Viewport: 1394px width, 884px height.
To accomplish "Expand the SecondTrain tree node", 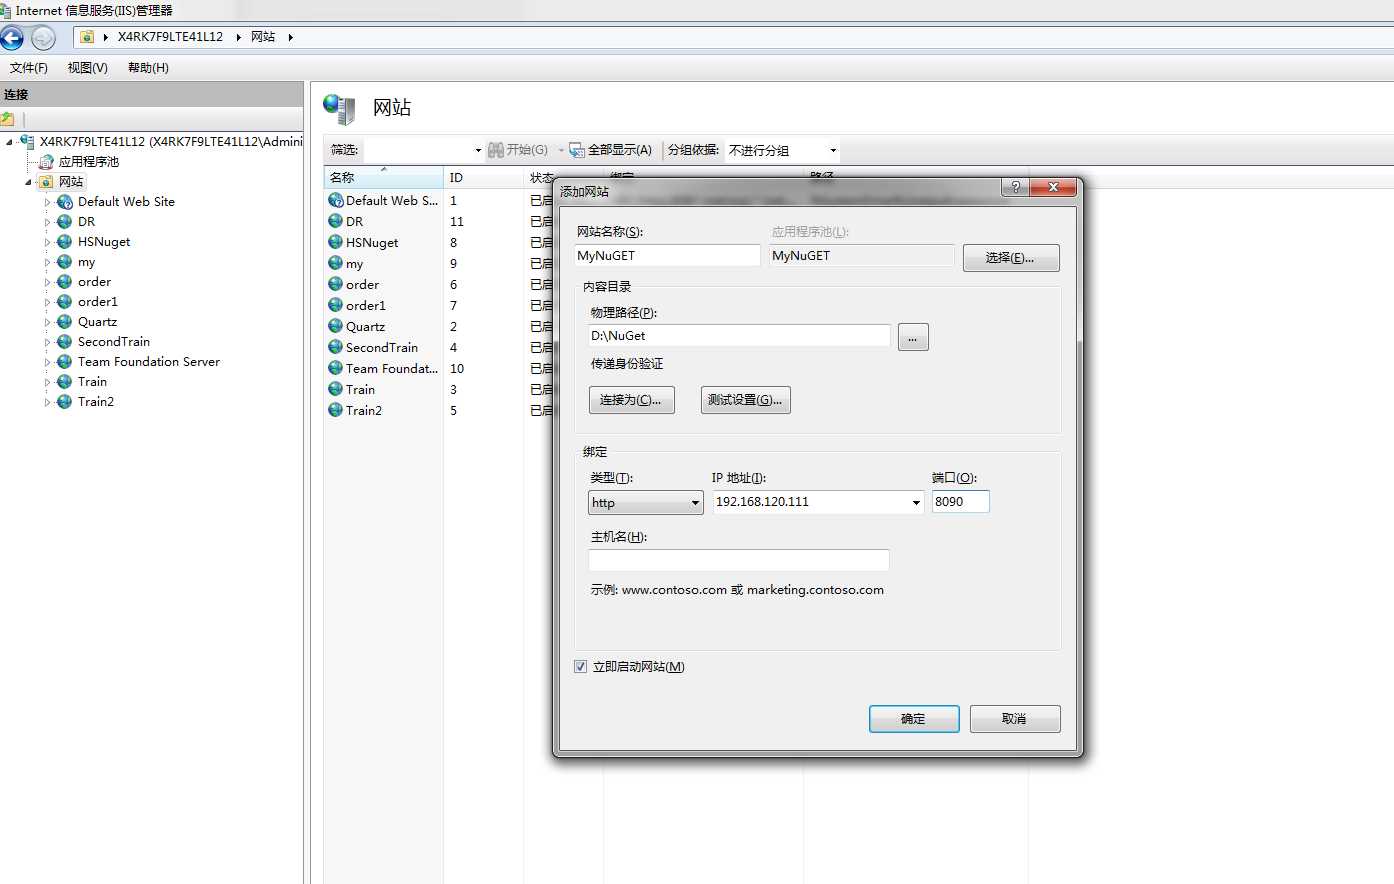I will coord(47,342).
